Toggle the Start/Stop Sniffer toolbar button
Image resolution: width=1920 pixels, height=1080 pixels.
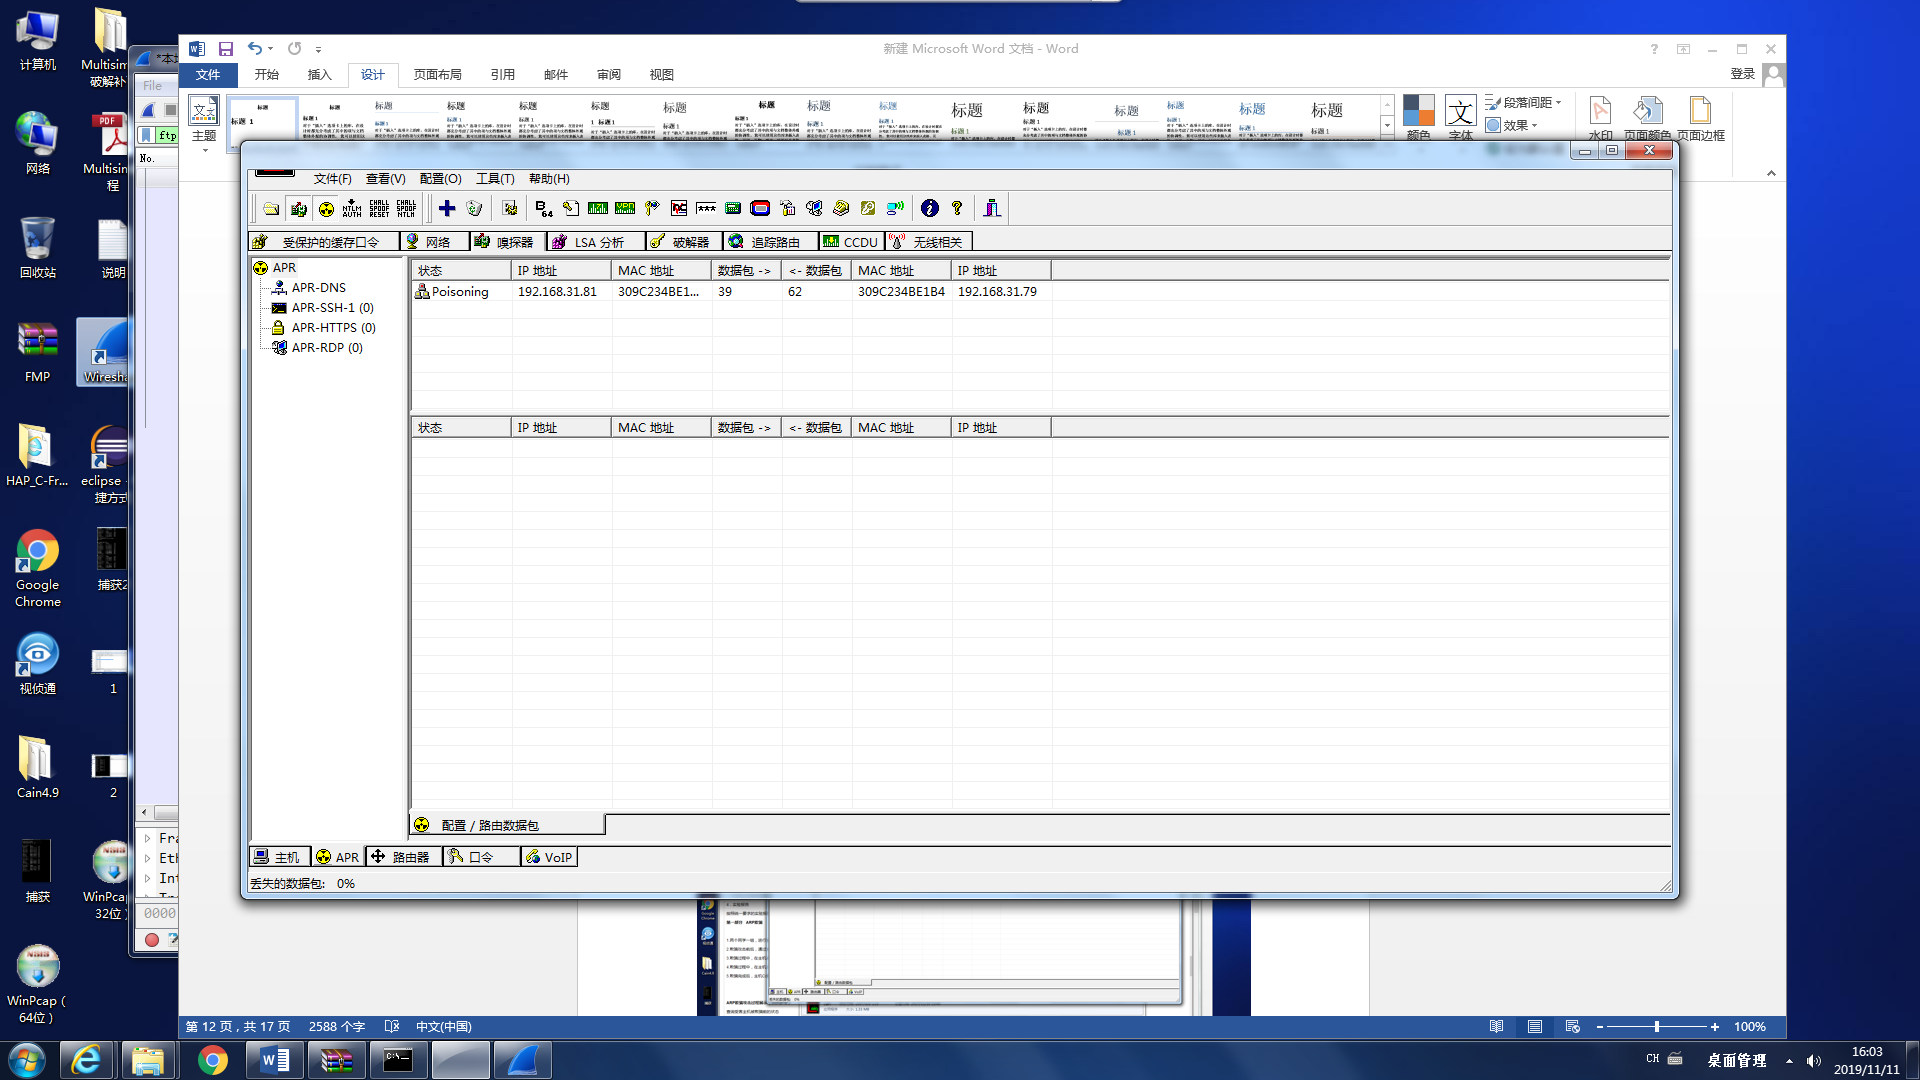tap(298, 208)
